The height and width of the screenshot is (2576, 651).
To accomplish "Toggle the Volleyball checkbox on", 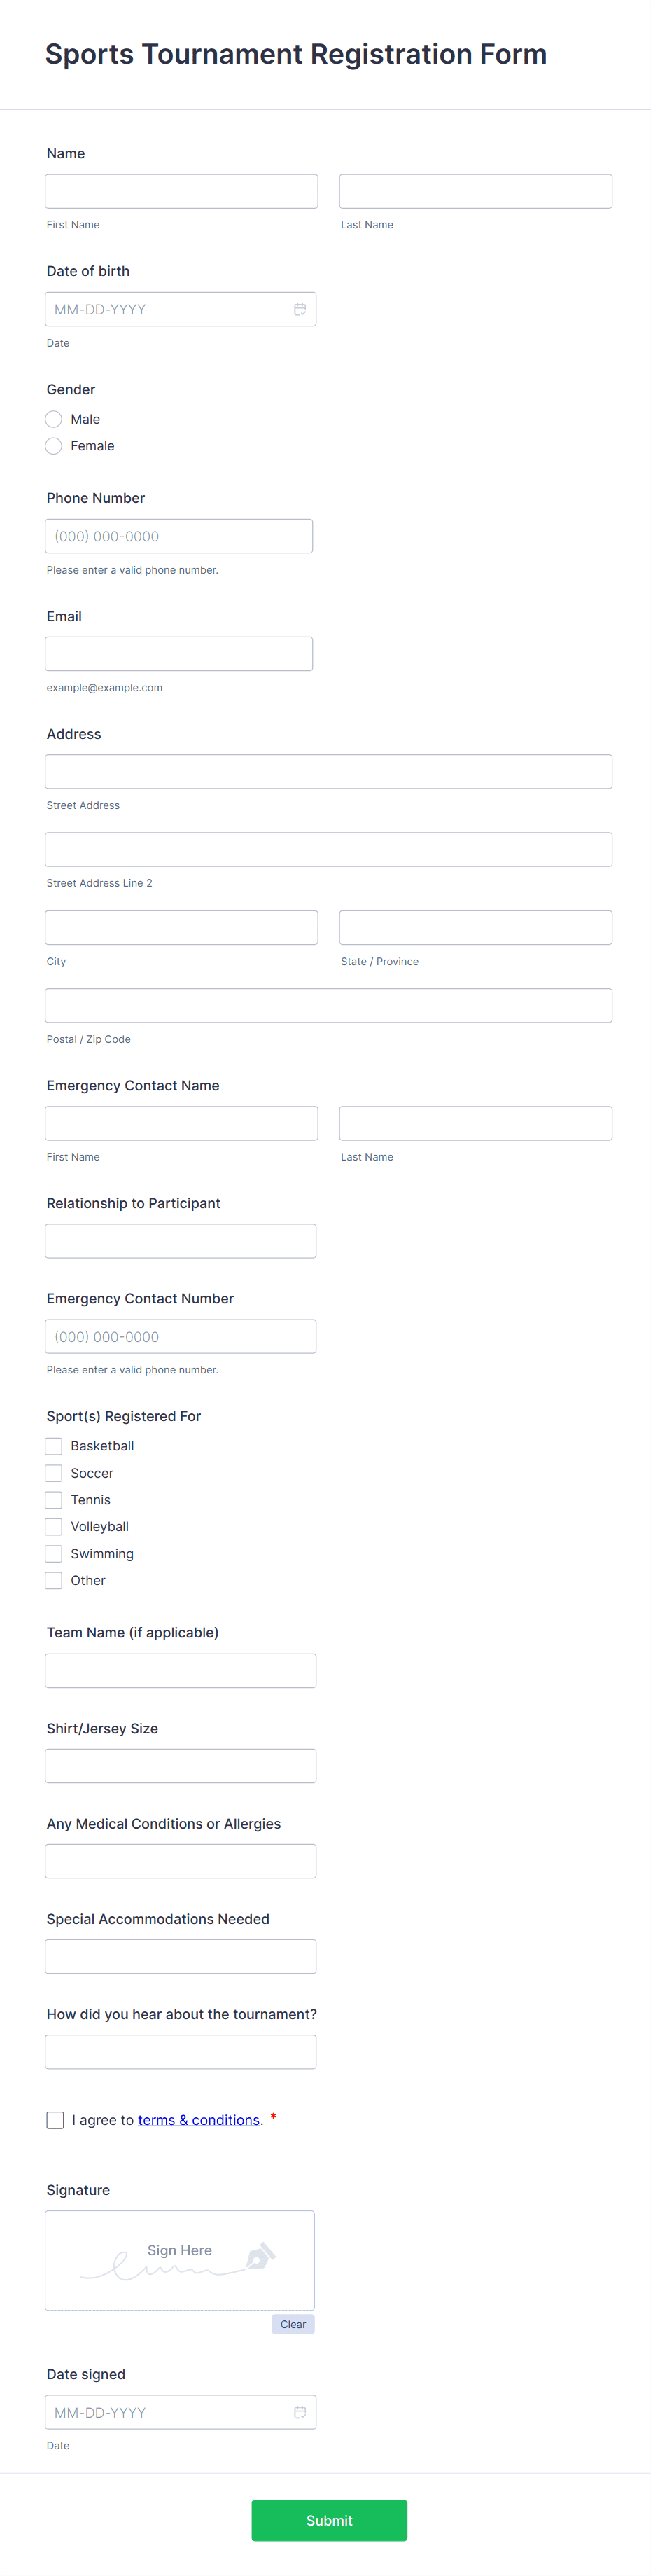I will point(53,1527).
